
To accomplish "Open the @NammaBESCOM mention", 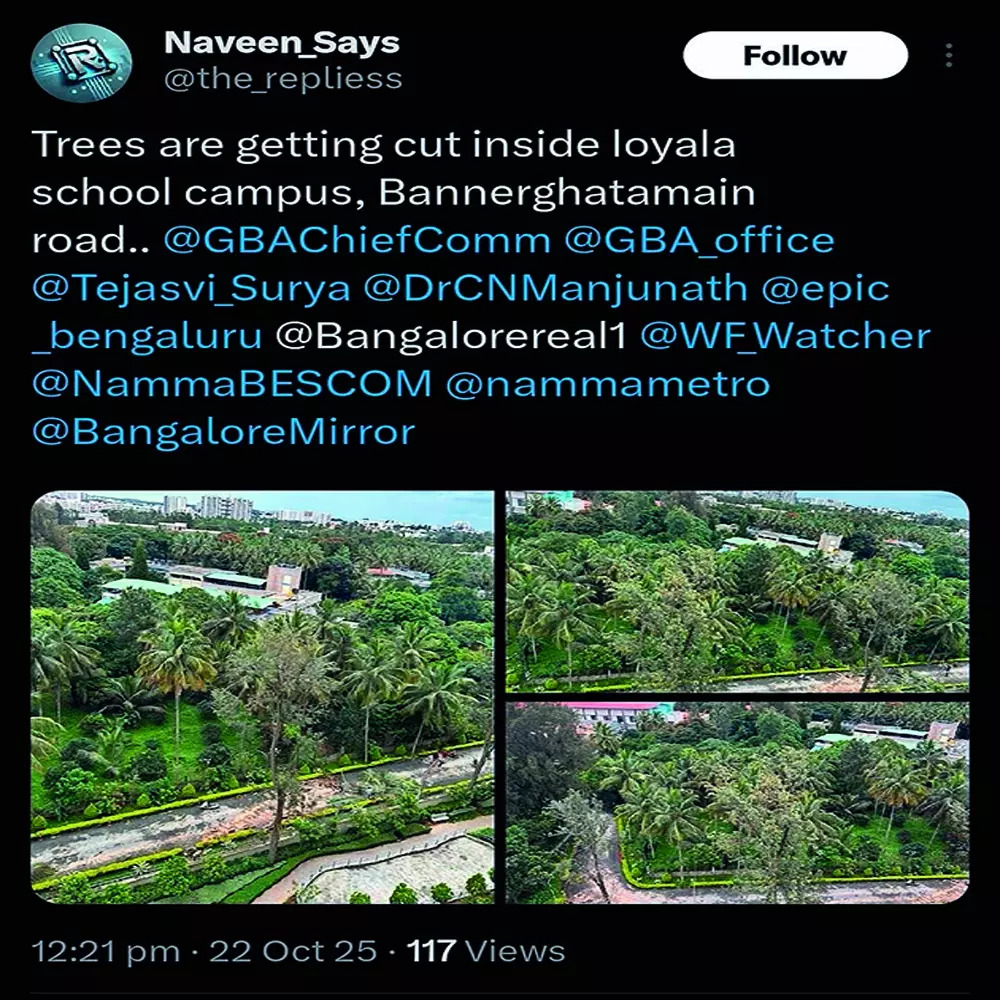I will coord(232,384).
